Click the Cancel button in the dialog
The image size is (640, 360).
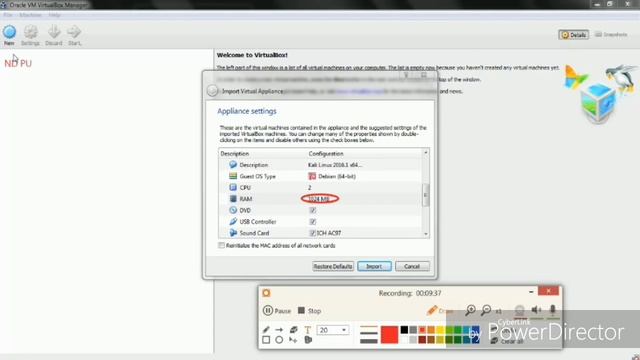(x=412, y=266)
